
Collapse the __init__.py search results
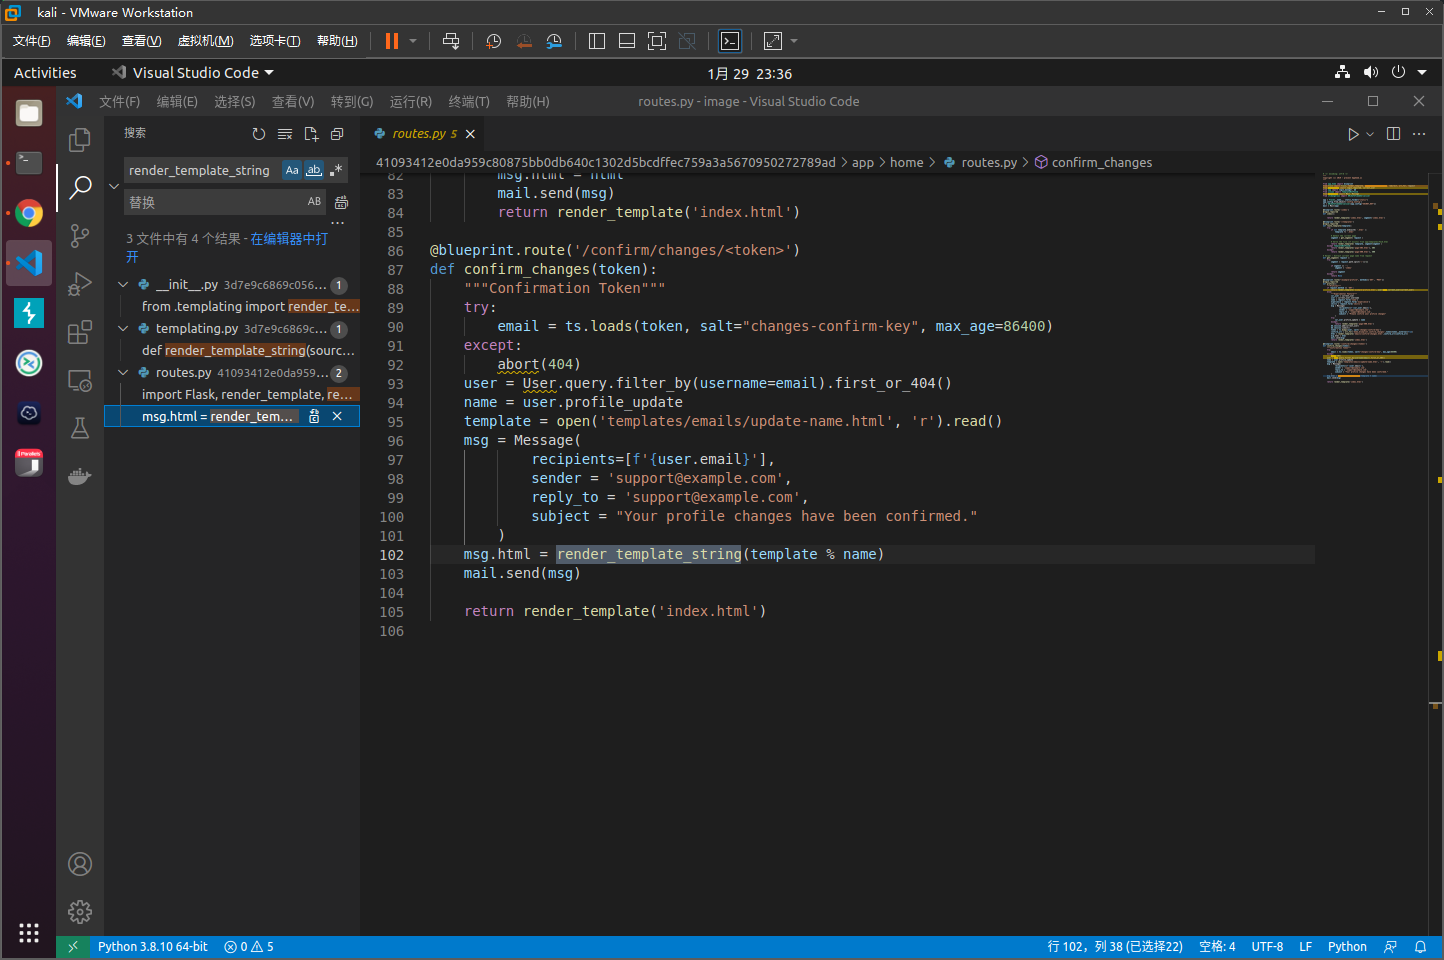(123, 285)
